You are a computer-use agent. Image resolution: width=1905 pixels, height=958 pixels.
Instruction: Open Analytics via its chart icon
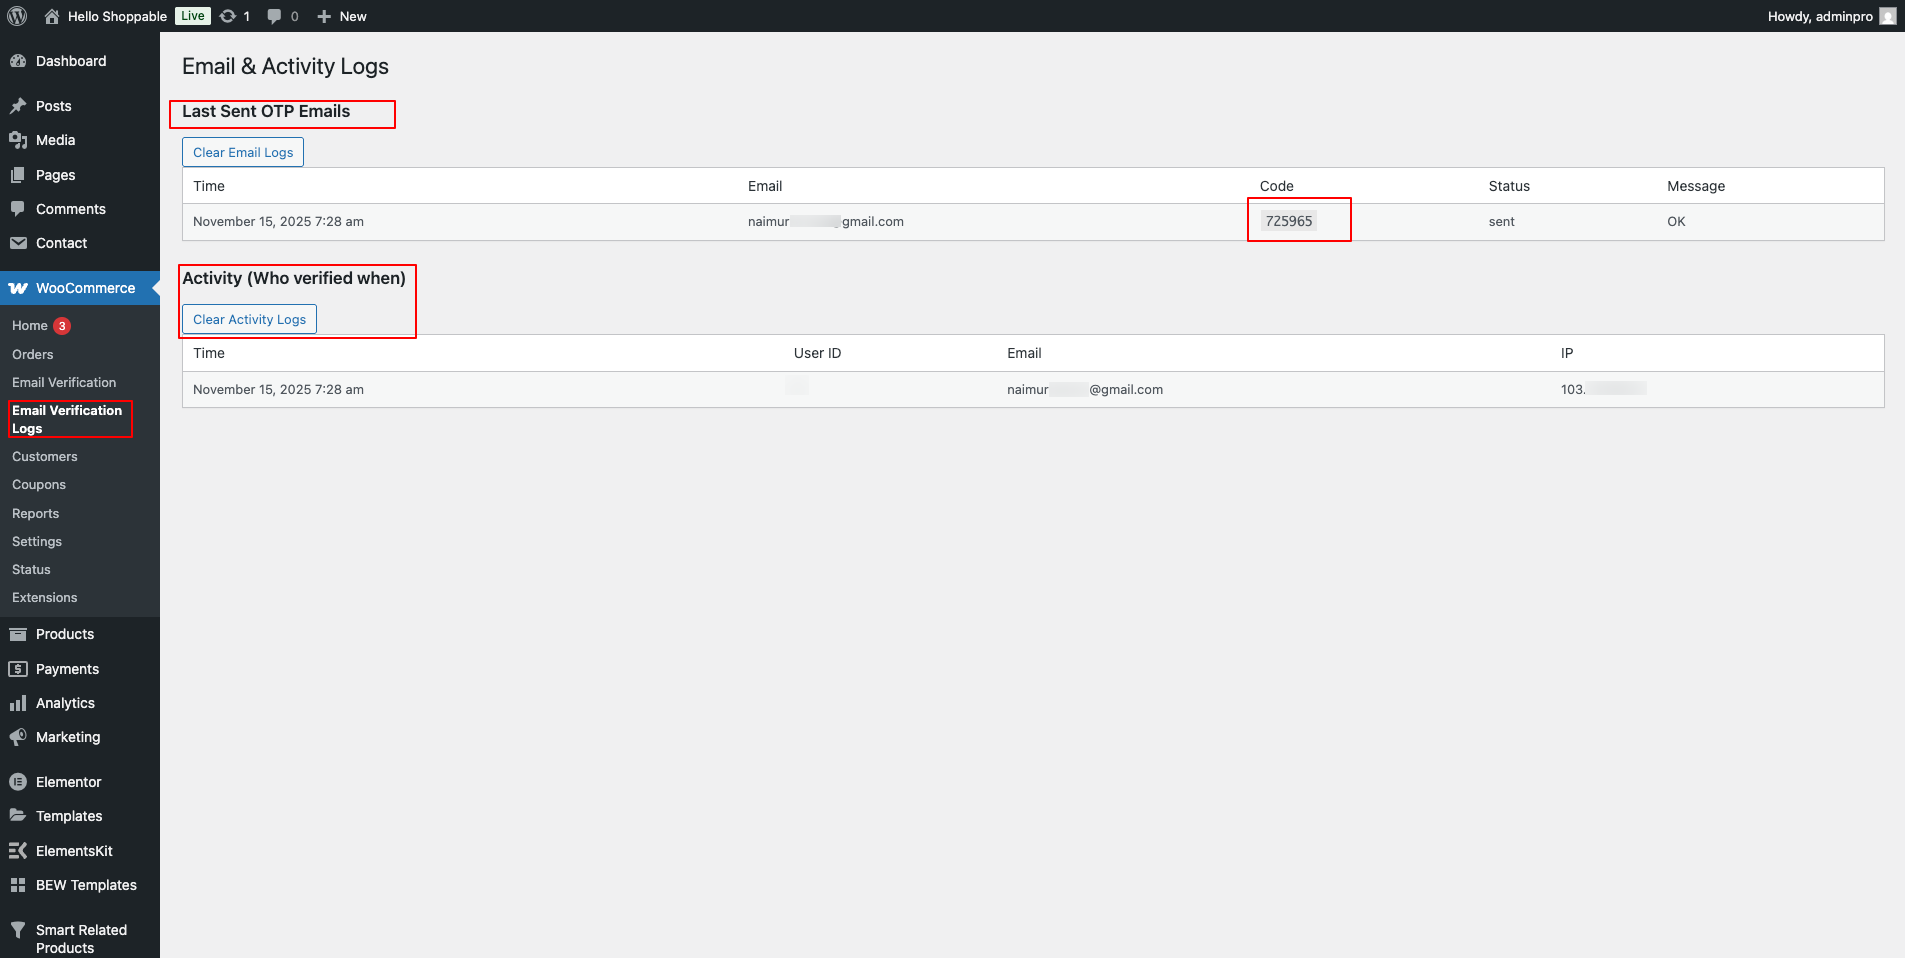20,703
